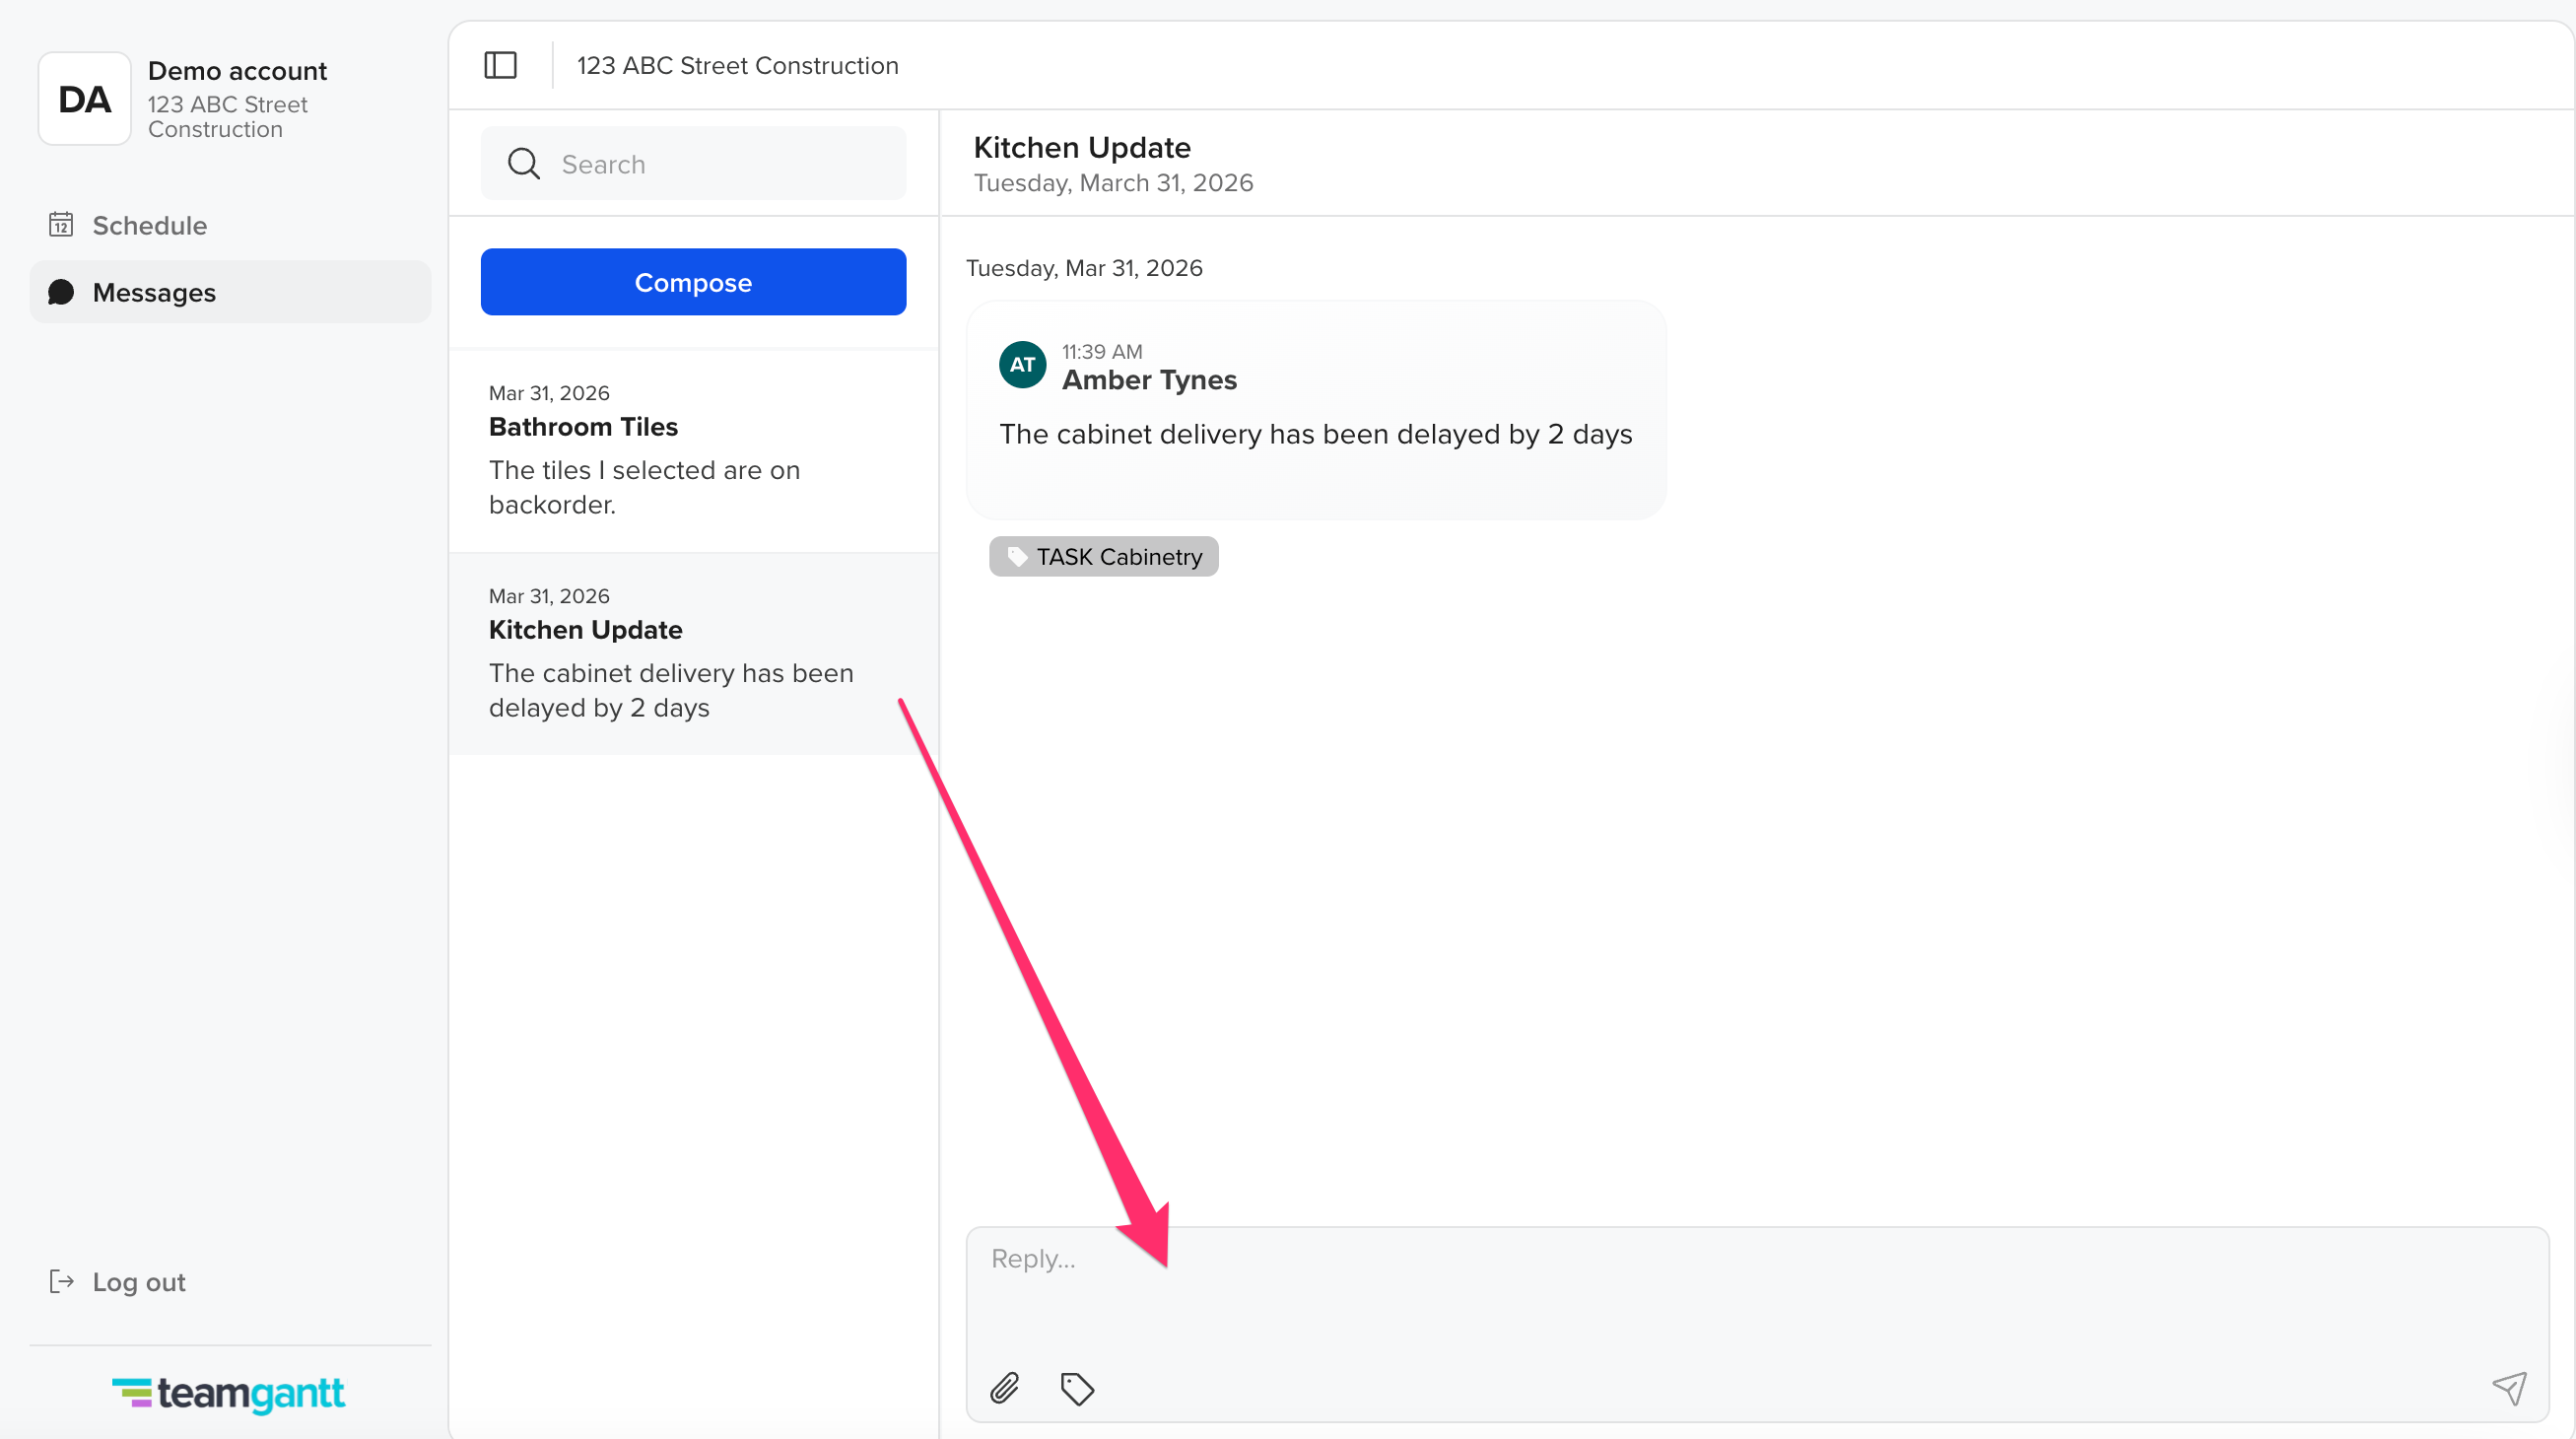The width and height of the screenshot is (2576, 1439).
Task: Add a tag using the tag icon
Action: pyautogui.click(x=1077, y=1388)
